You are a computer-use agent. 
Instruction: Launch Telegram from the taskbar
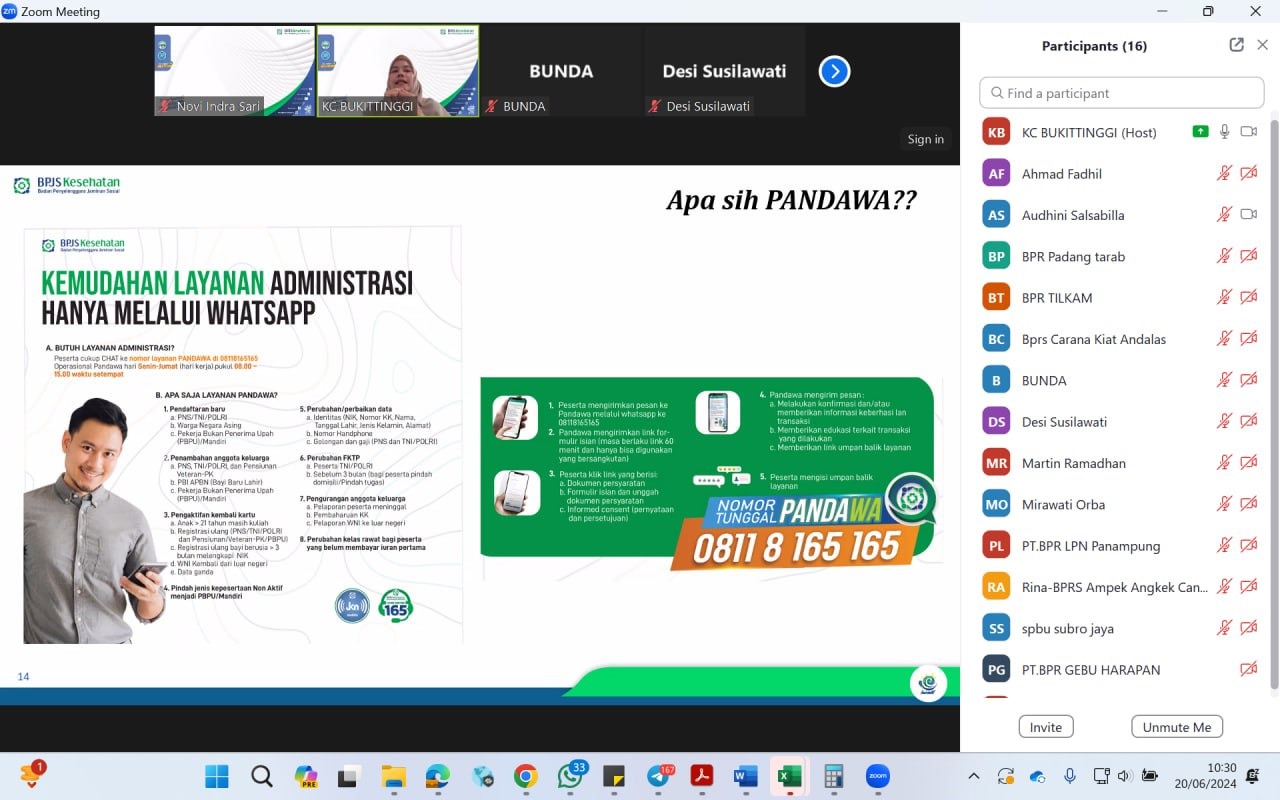[658, 776]
